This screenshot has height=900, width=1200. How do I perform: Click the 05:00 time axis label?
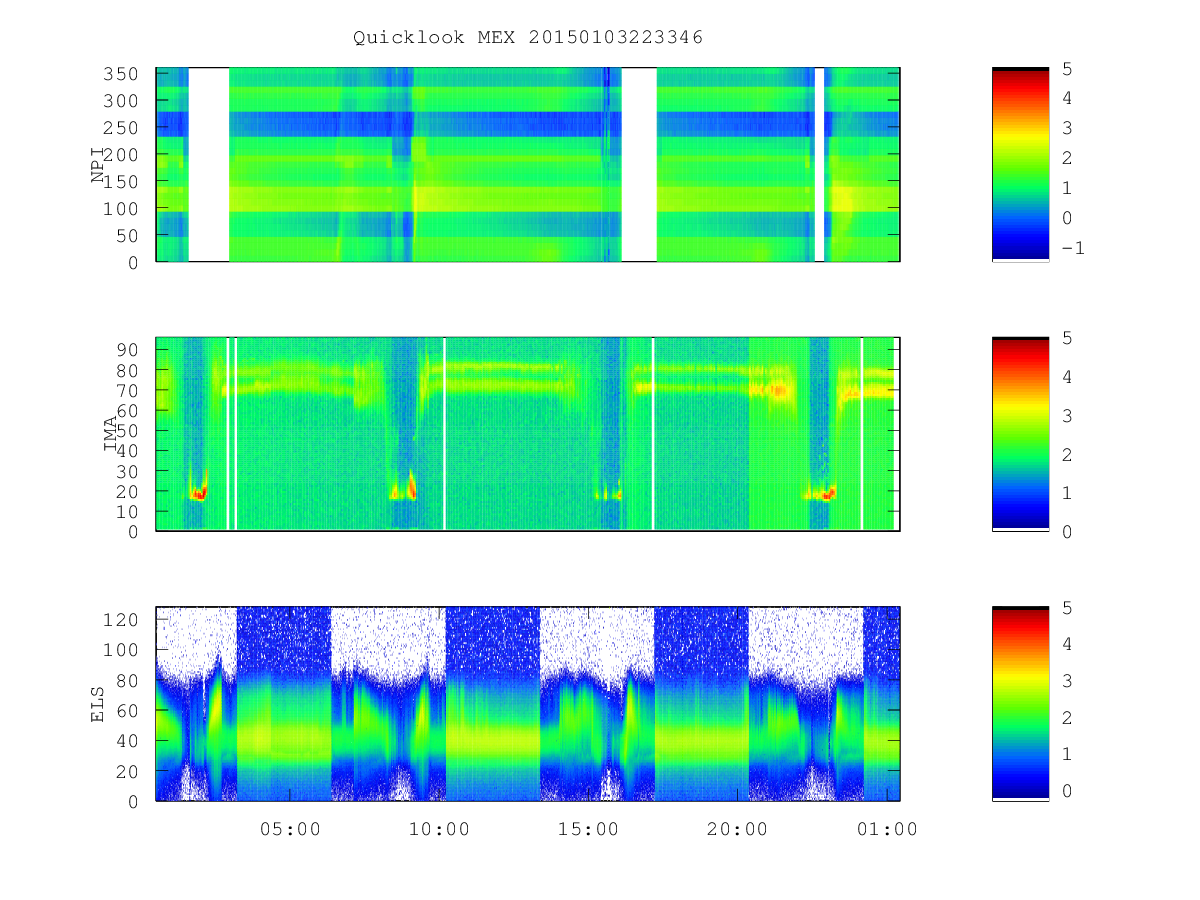290,829
